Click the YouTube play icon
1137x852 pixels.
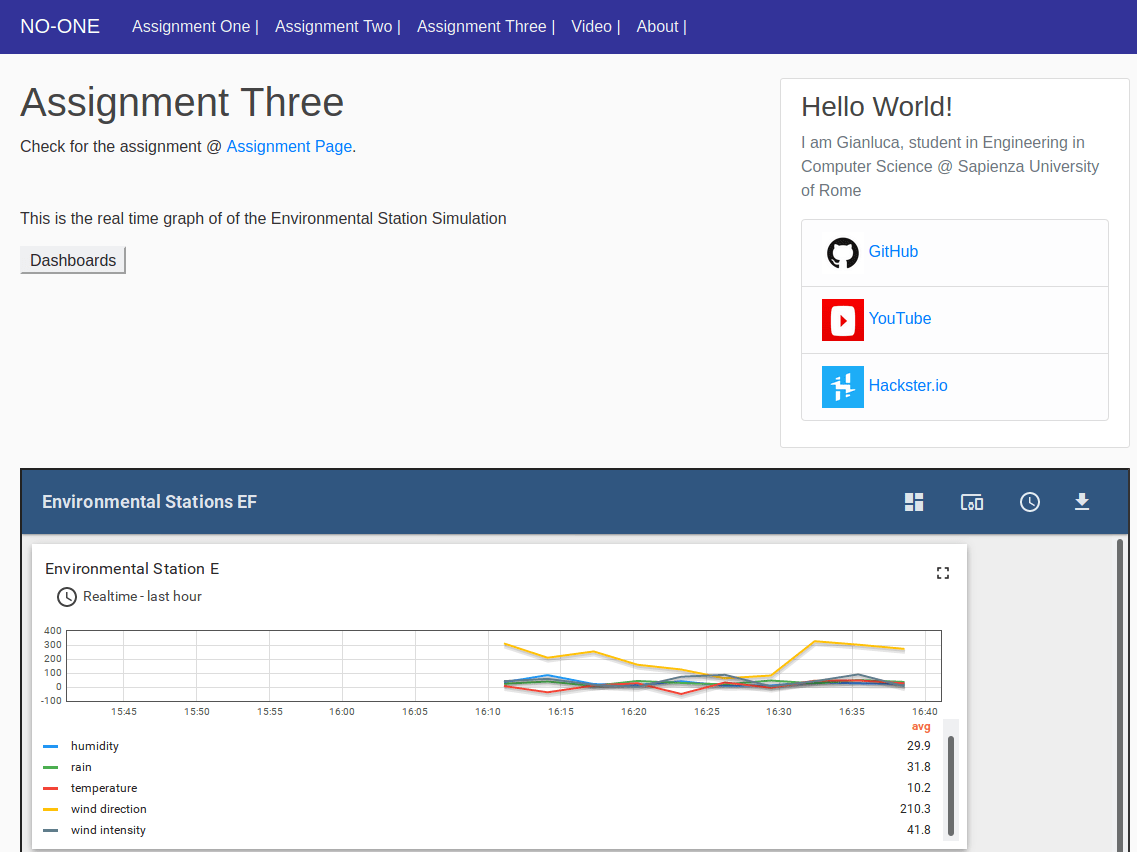843,320
